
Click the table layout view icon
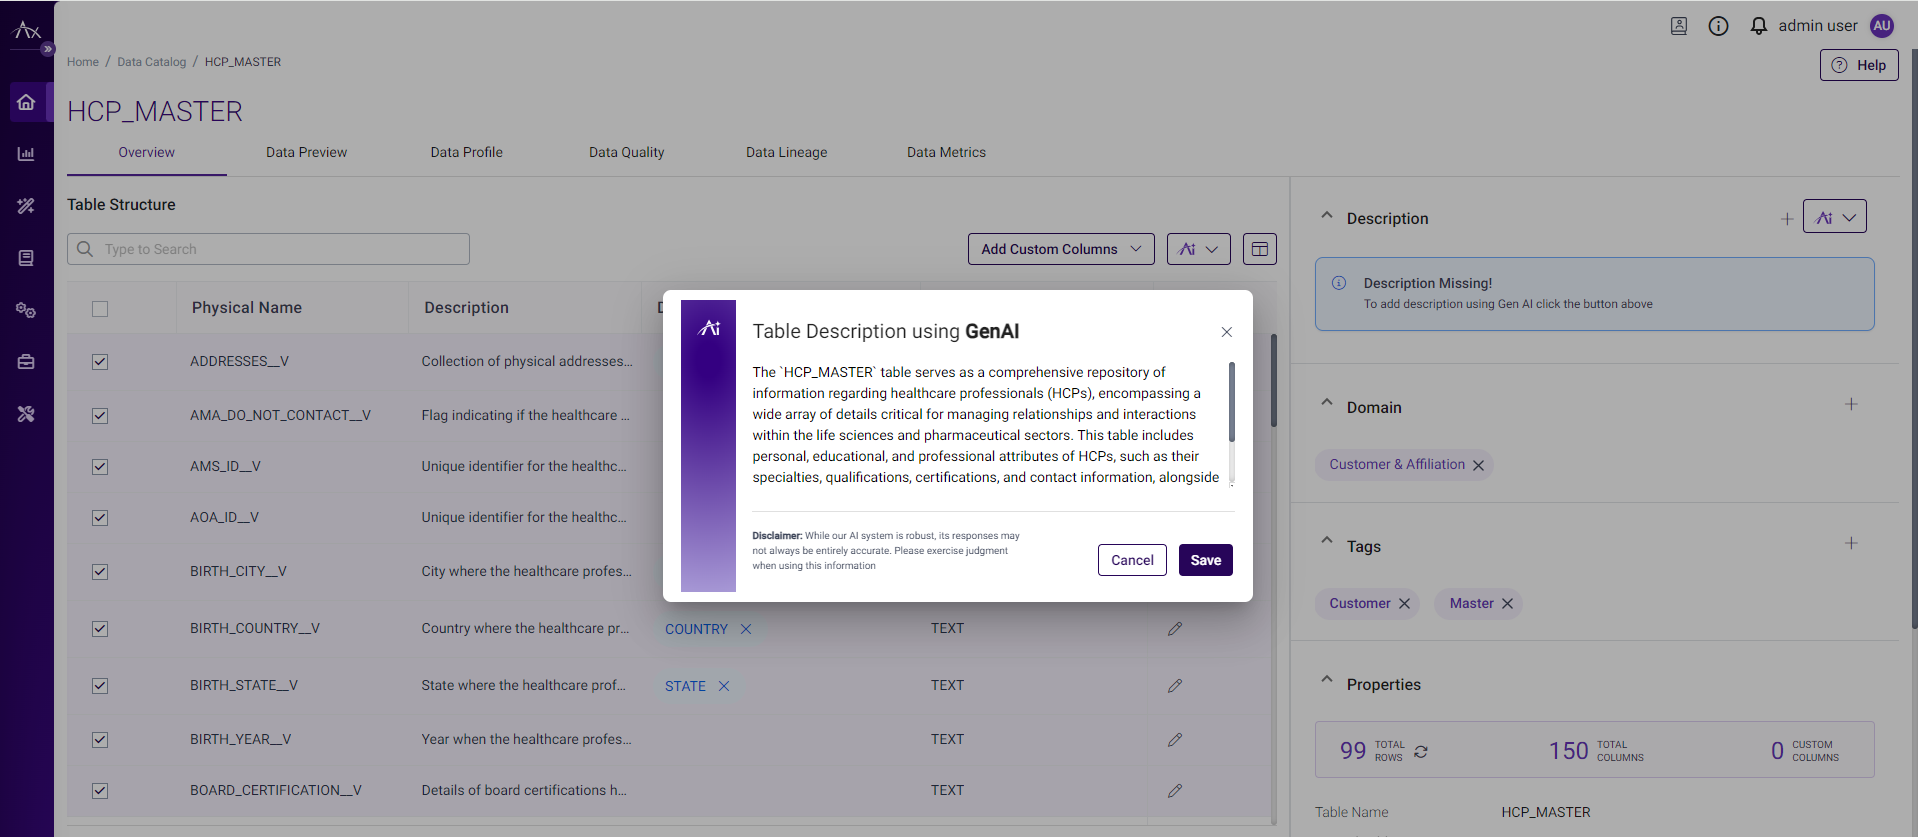coord(1259,249)
